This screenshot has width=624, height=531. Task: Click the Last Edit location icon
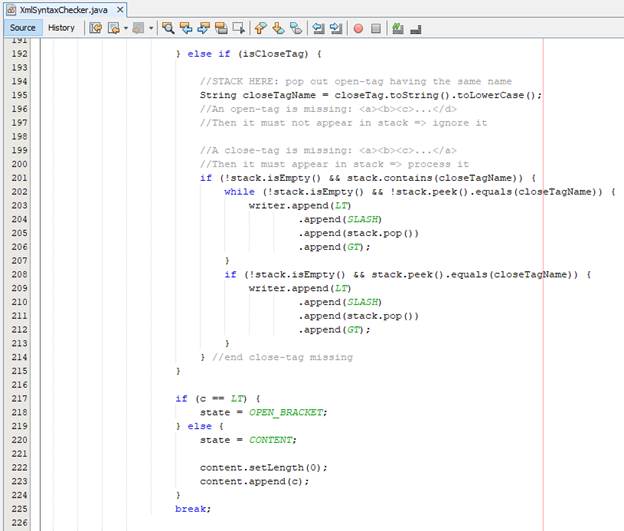coord(96,28)
